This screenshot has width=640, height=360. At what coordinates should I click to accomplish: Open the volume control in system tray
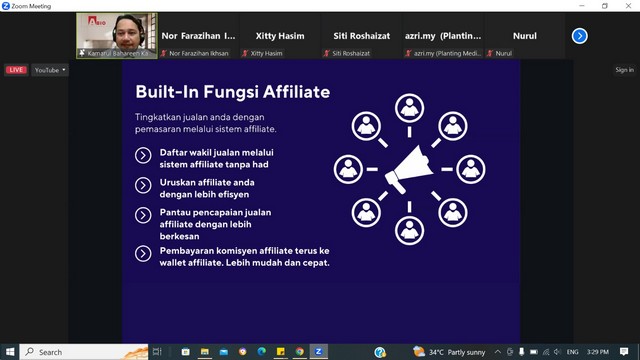coord(557,352)
